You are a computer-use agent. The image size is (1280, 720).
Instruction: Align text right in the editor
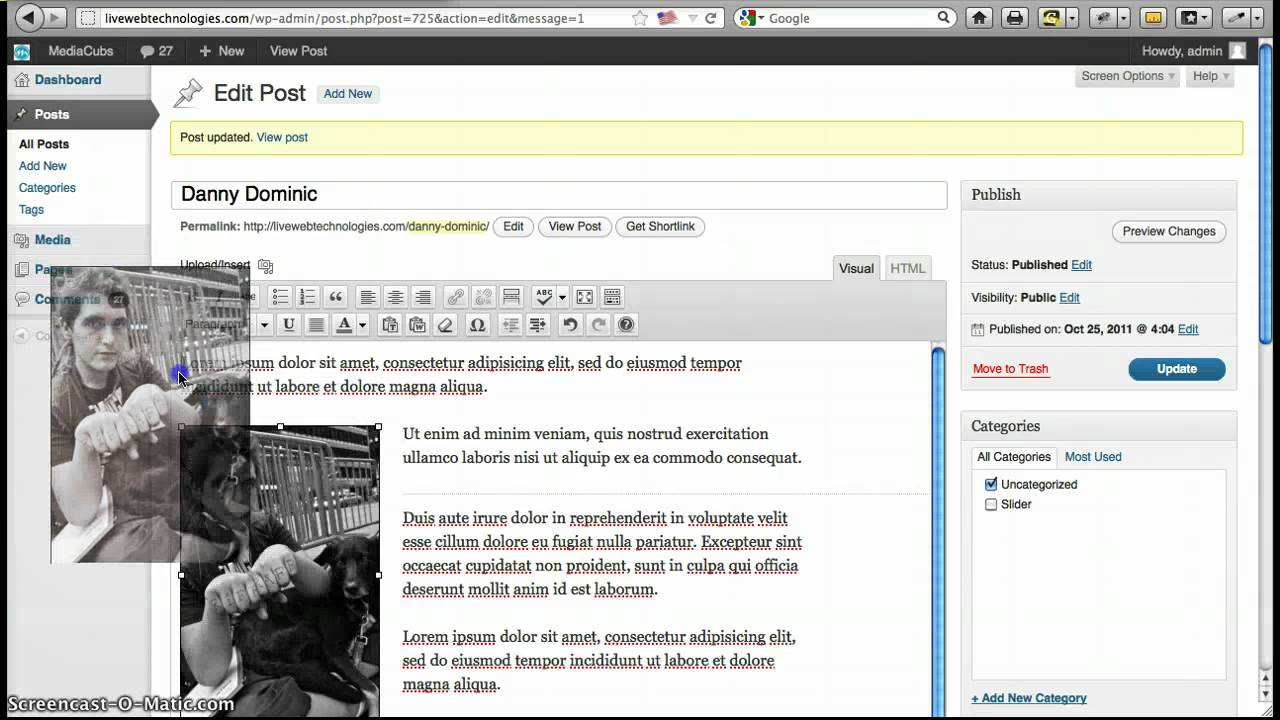423,297
